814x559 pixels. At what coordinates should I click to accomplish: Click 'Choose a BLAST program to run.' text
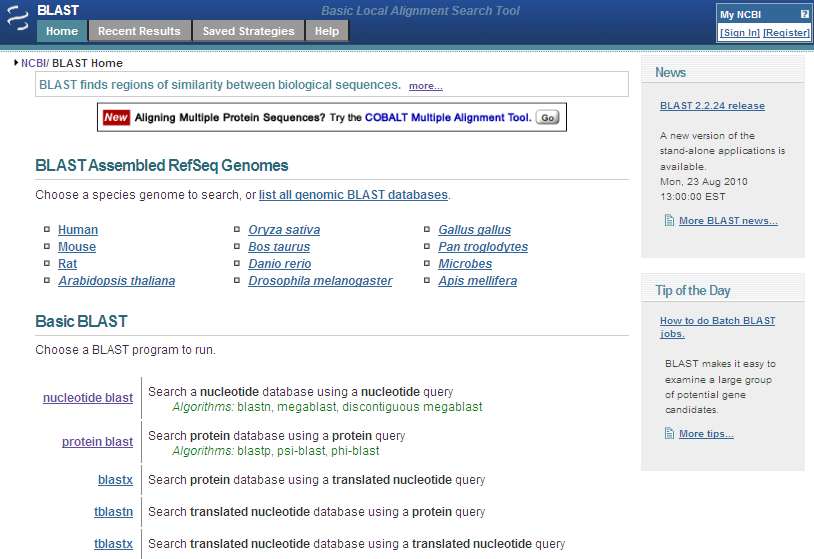pyautogui.click(x=125, y=350)
